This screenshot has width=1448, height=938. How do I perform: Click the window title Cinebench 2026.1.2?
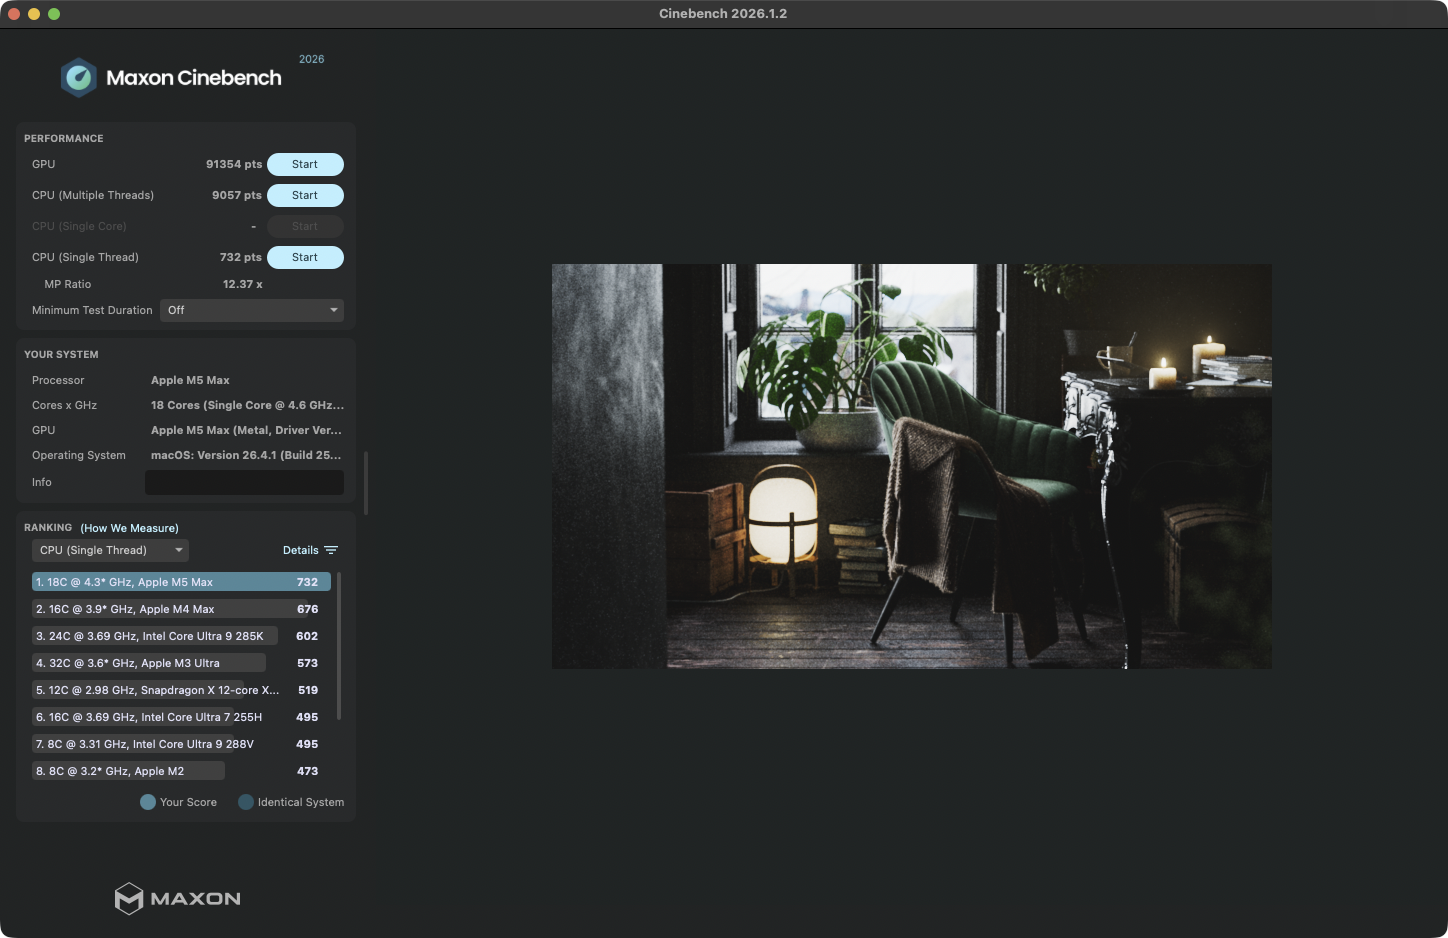click(x=723, y=14)
